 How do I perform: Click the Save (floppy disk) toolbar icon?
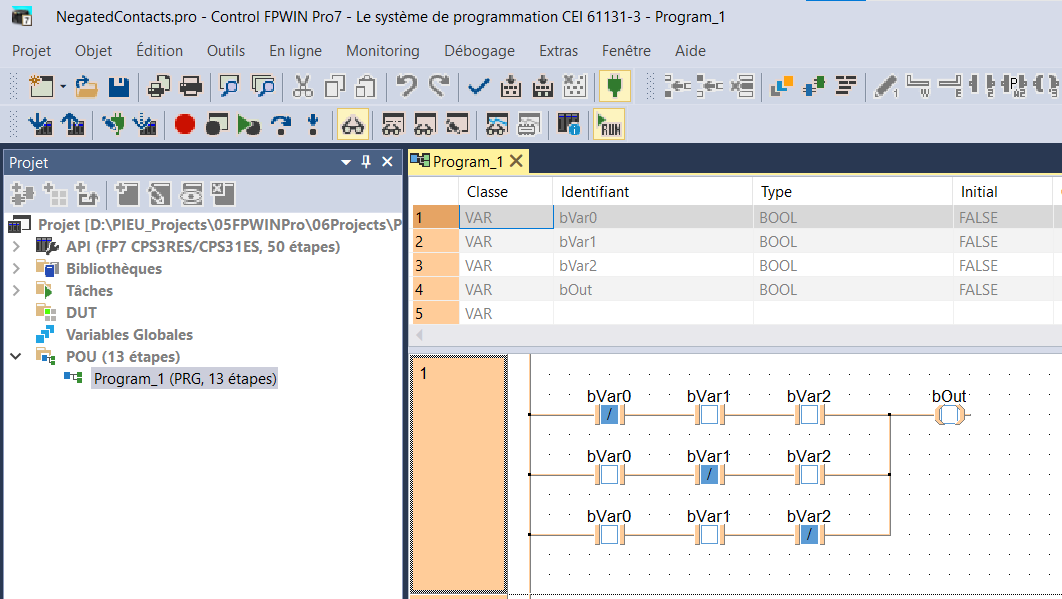tap(118, 87)
